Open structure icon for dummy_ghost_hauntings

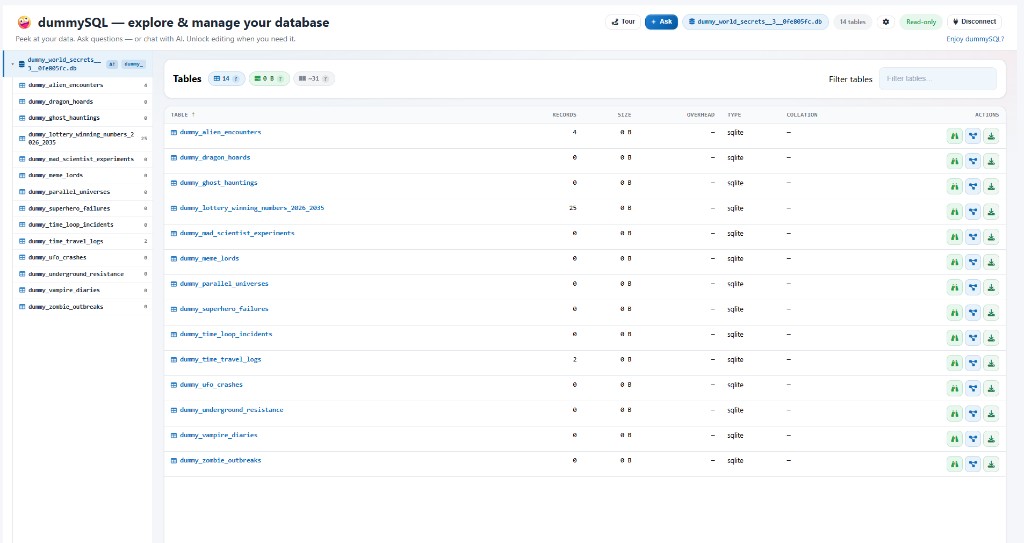(x=973, y=186)
